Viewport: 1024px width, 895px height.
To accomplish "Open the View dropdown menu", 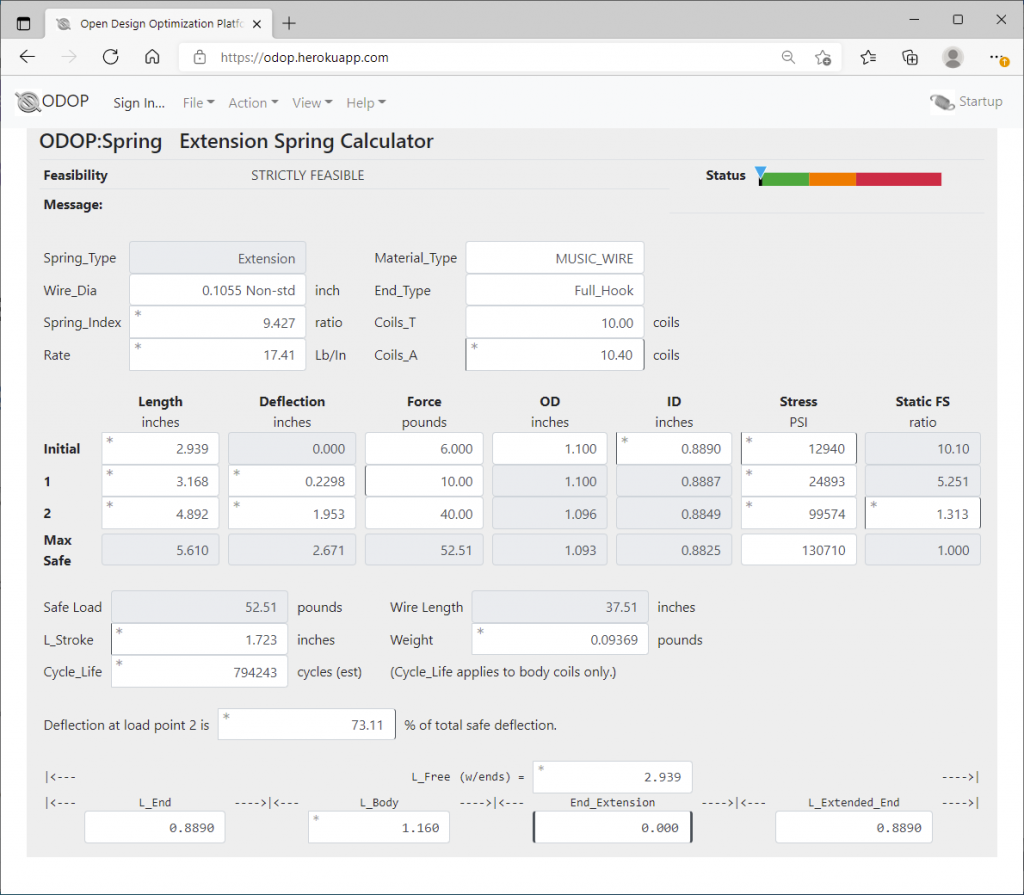I will 313,102.
